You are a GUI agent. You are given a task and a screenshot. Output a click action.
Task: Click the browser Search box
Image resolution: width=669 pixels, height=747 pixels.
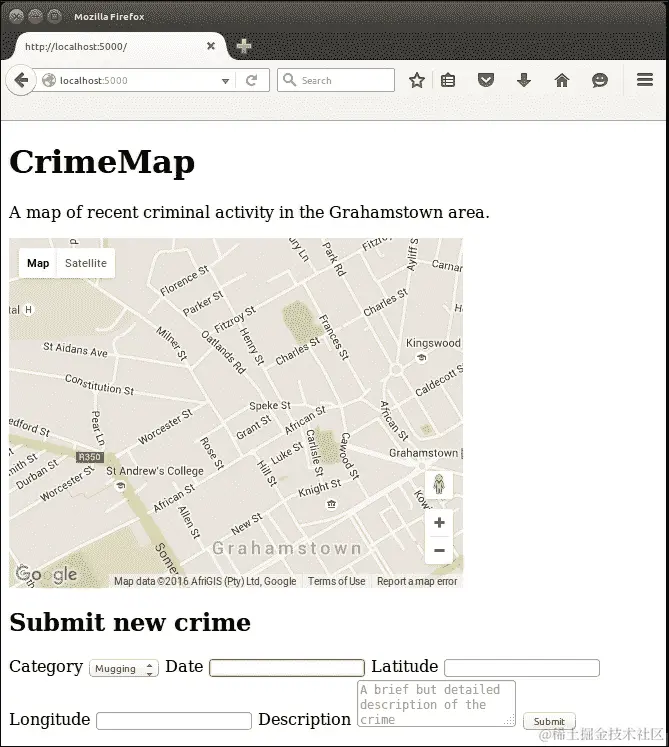click(x=336, y=80)
